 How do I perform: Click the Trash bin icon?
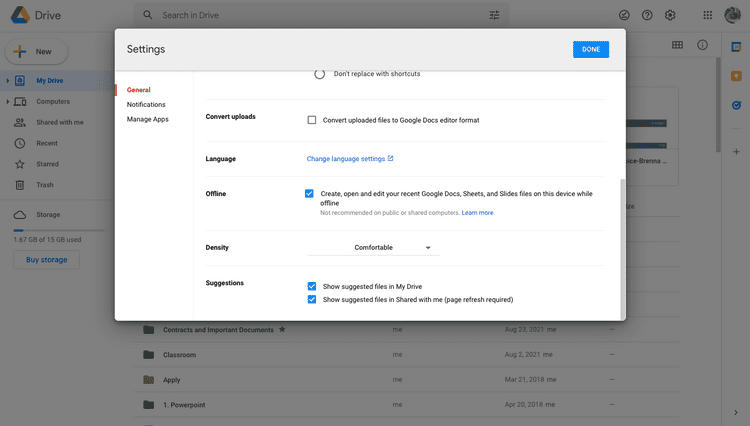[x=20, y=185]
